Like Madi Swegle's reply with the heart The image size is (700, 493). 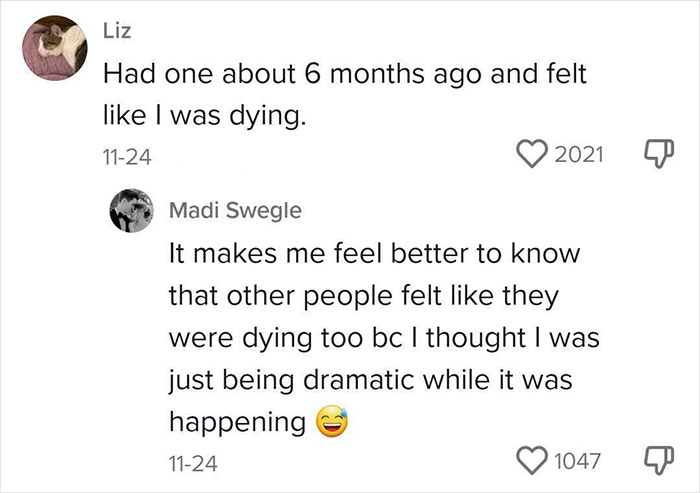coord(534,460)
